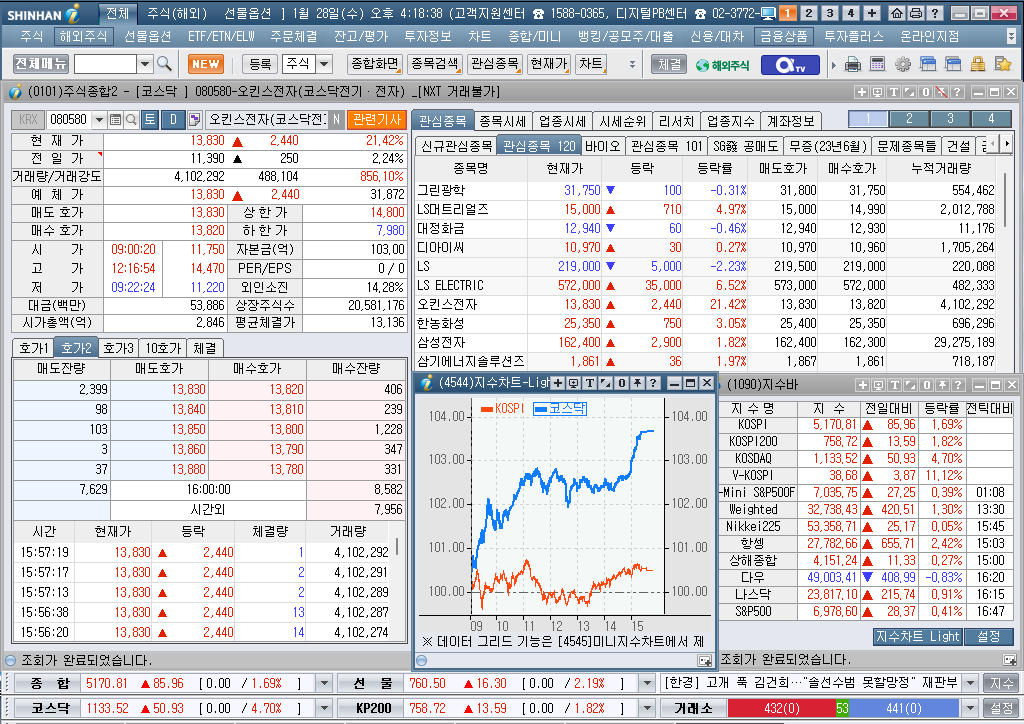Expand the toolbar overflow chevron after 차트
This screenshot has height=724, width=1024.
coord(632,64)
